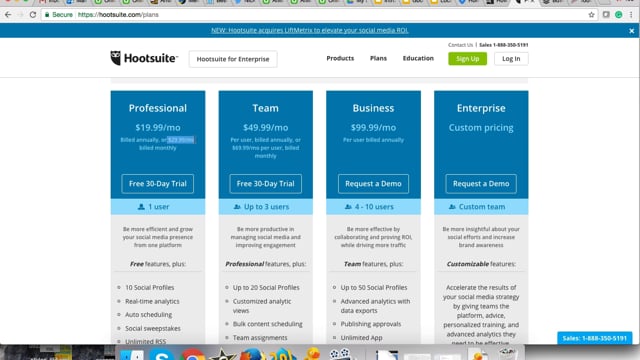This screenshot has height=360, width=640.
Task: Click the green Sign Up button
Action: (467, 59)
